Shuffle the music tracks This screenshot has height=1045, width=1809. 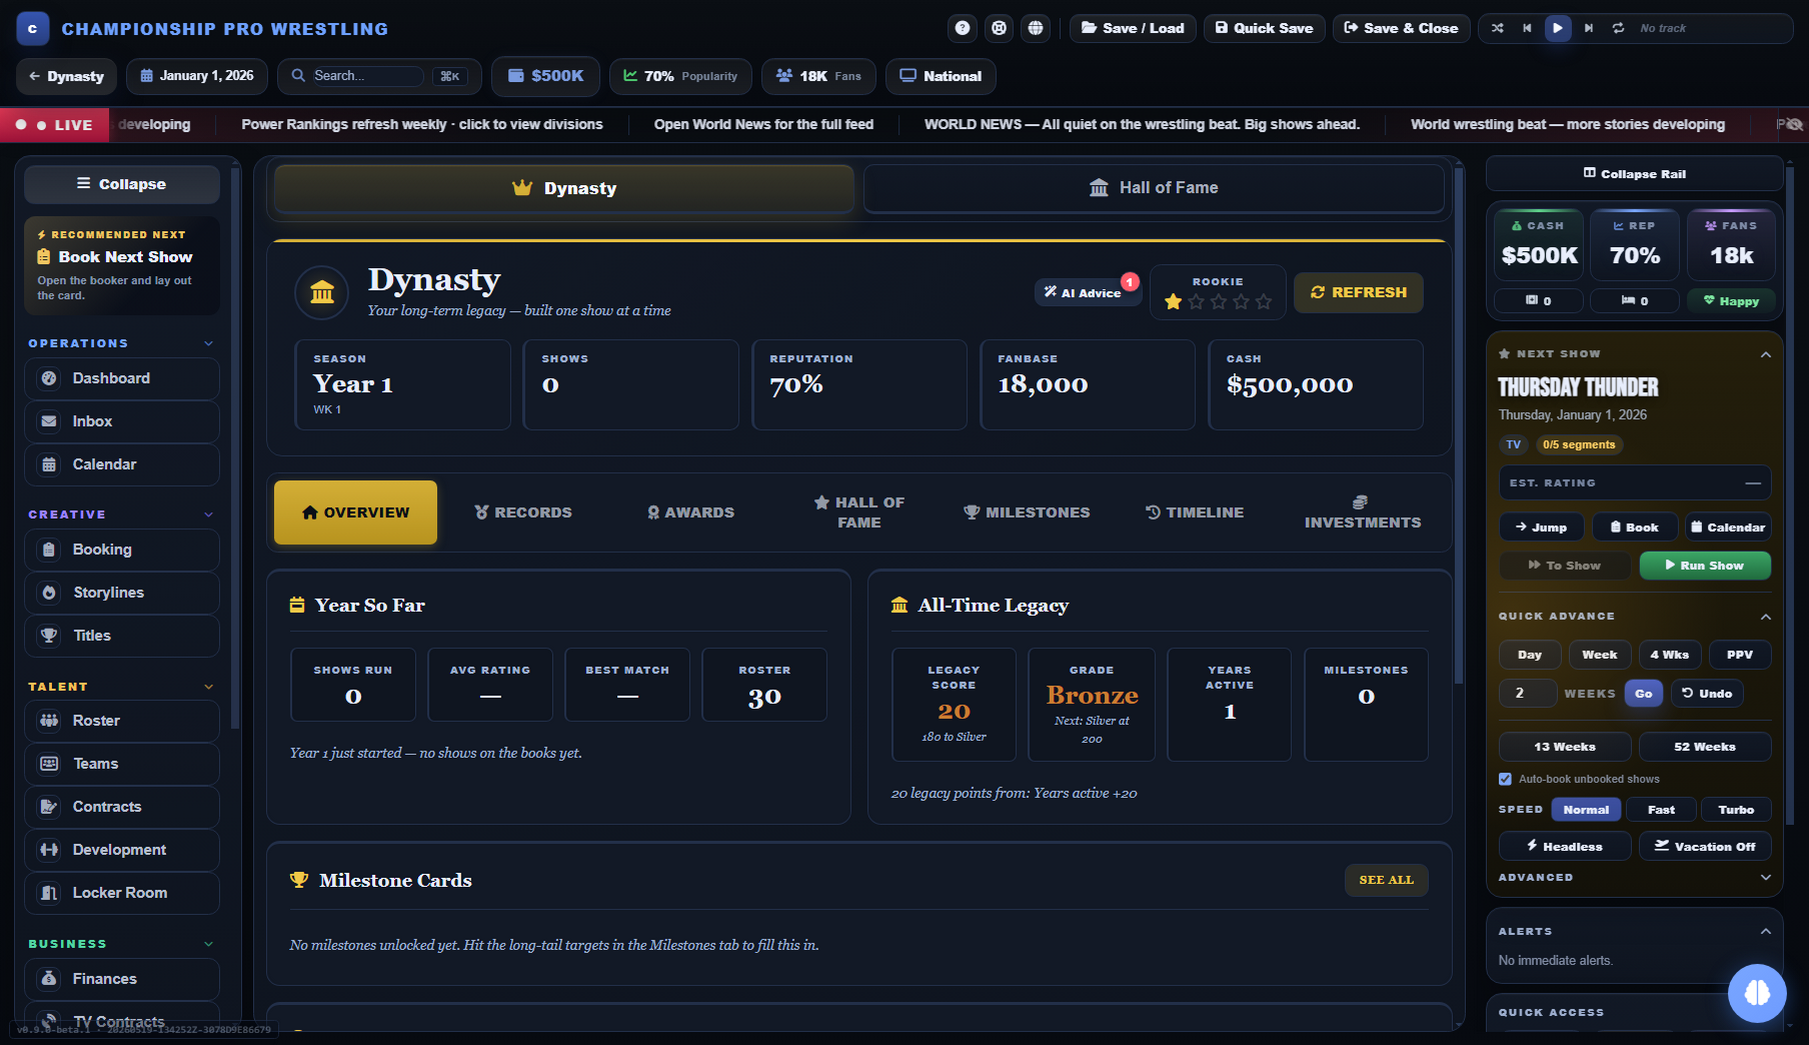click(x=1497, y=28)
